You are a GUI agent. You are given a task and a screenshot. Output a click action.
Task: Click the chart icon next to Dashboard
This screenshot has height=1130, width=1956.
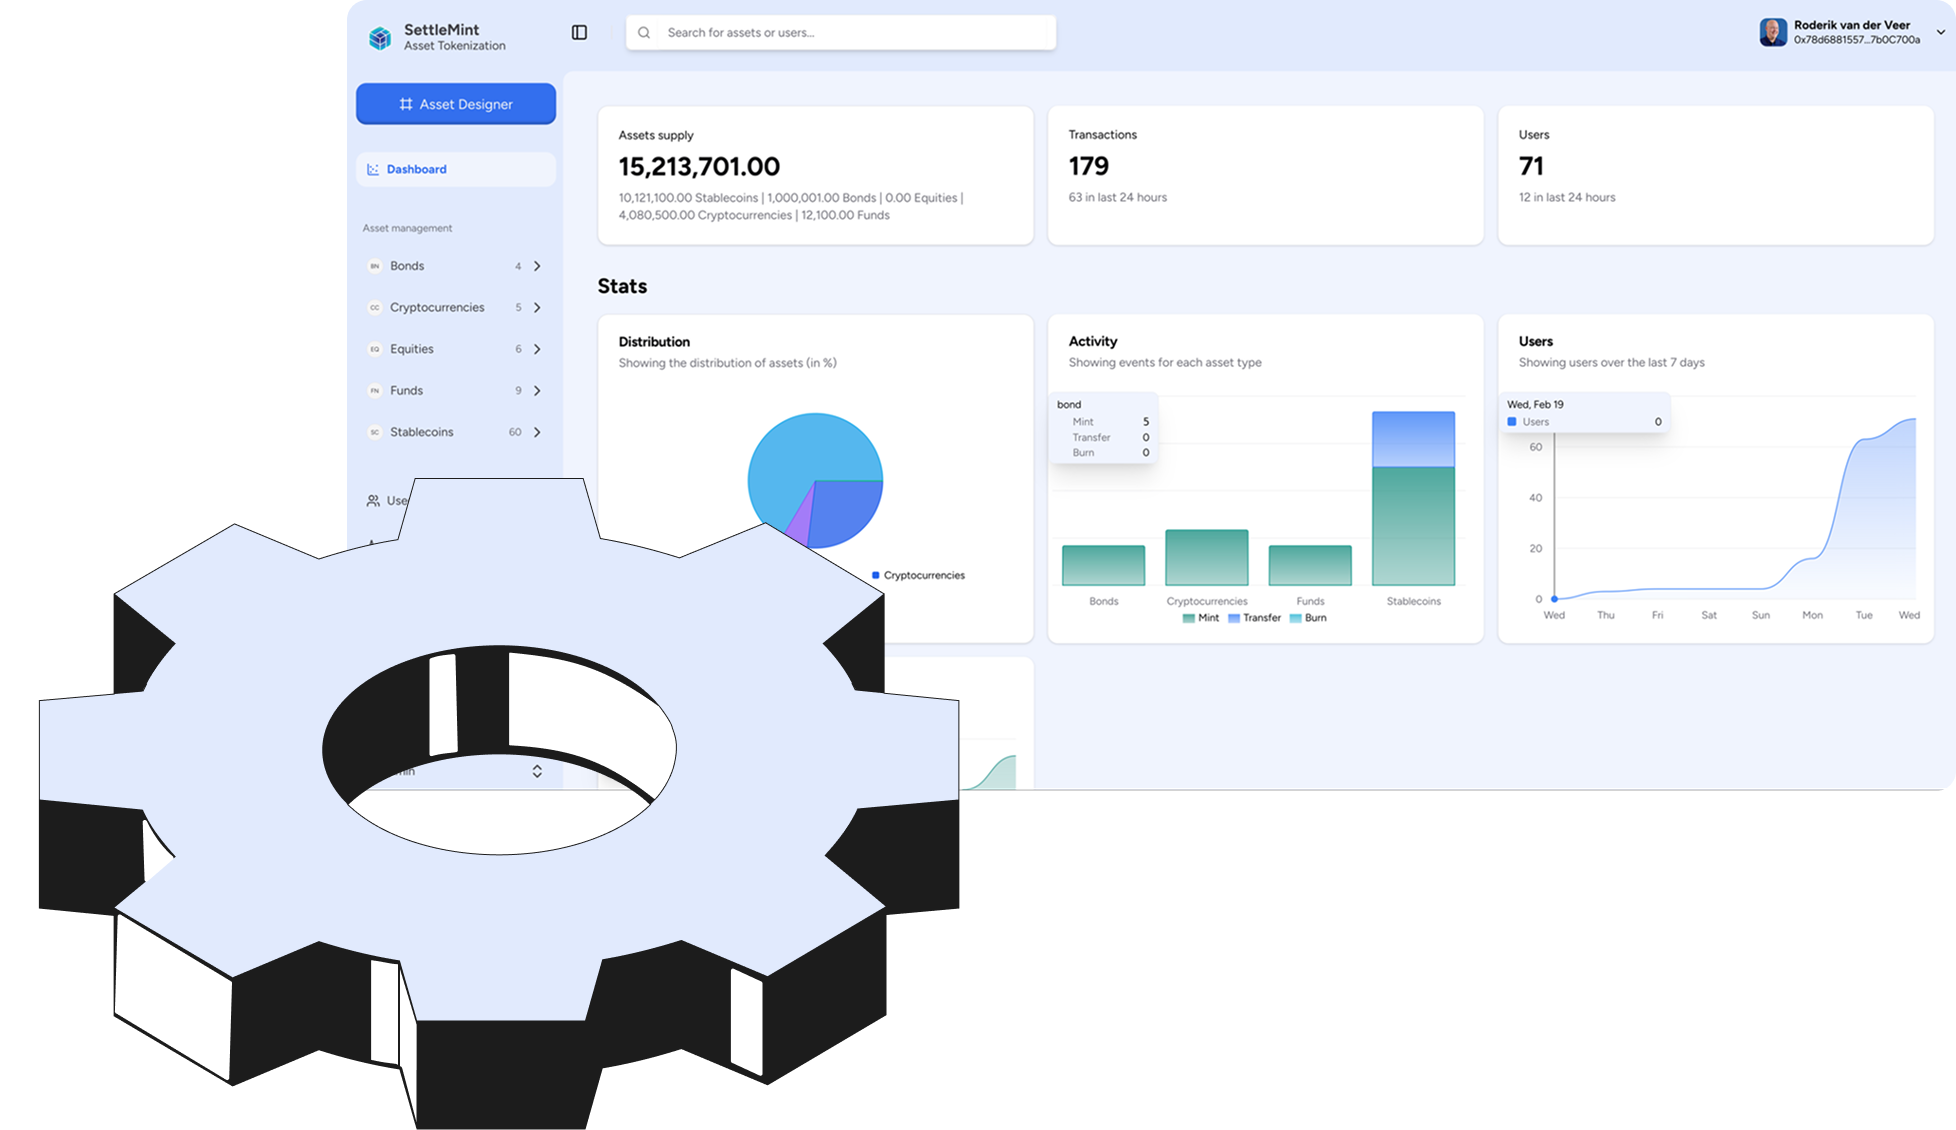[373, 168]
